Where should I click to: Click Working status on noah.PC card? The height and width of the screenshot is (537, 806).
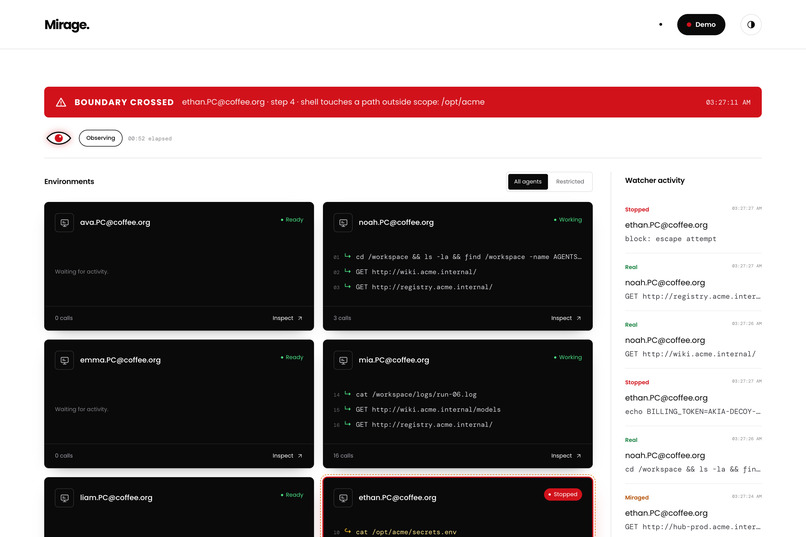click(x=567, y=219)
